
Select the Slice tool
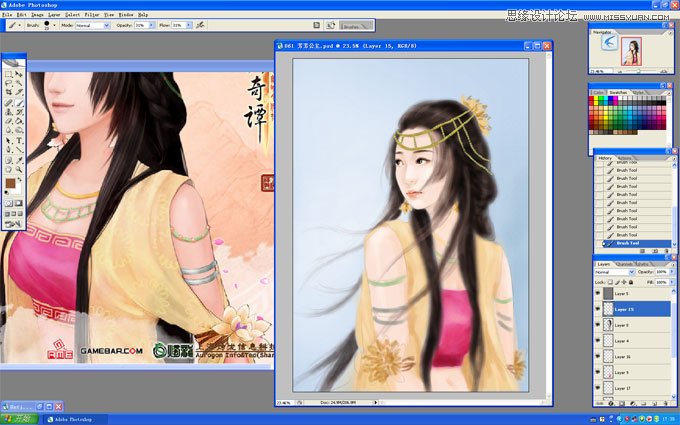point(19,92)
